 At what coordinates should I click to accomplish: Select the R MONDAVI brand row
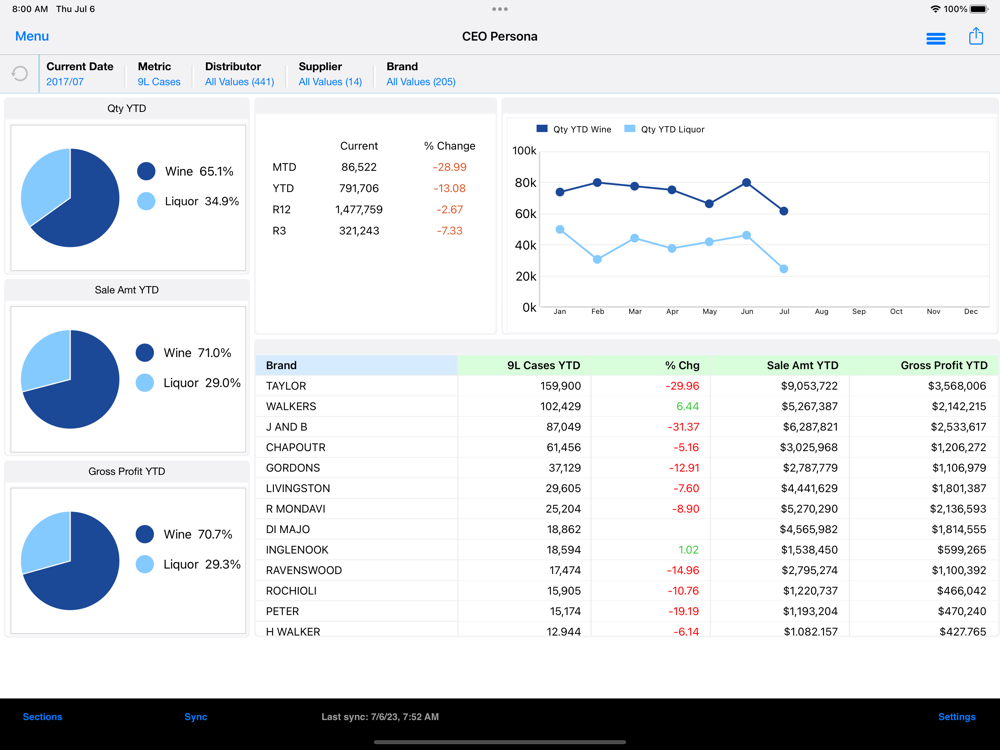point(627,509)
